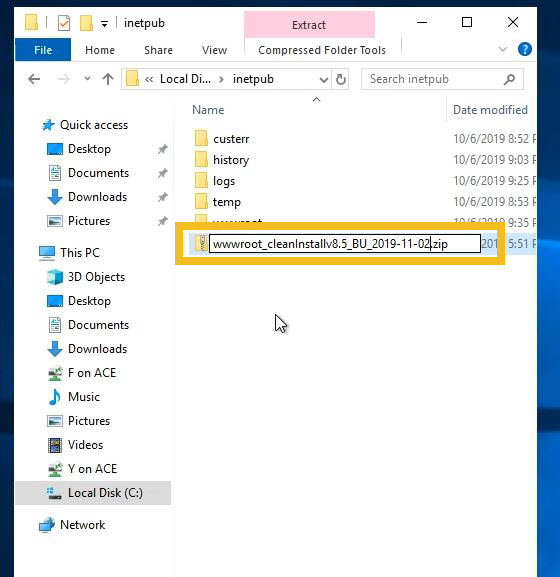The width and height of the screenshot is (560, 577).
Task: Click the search magnifier icon
Action: (x=510, y=79)
